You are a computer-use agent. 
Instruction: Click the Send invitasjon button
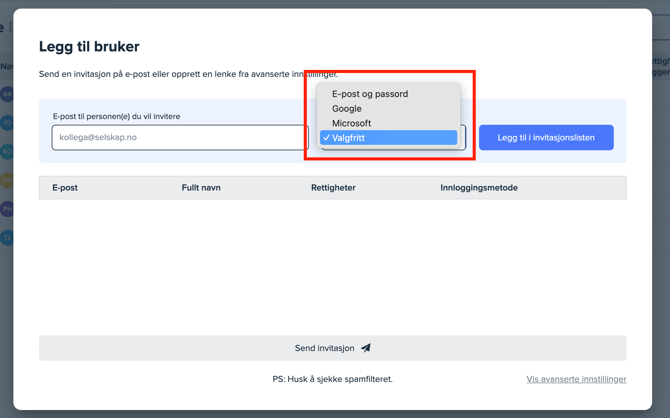pyautogui.click(x=332, y=348)
